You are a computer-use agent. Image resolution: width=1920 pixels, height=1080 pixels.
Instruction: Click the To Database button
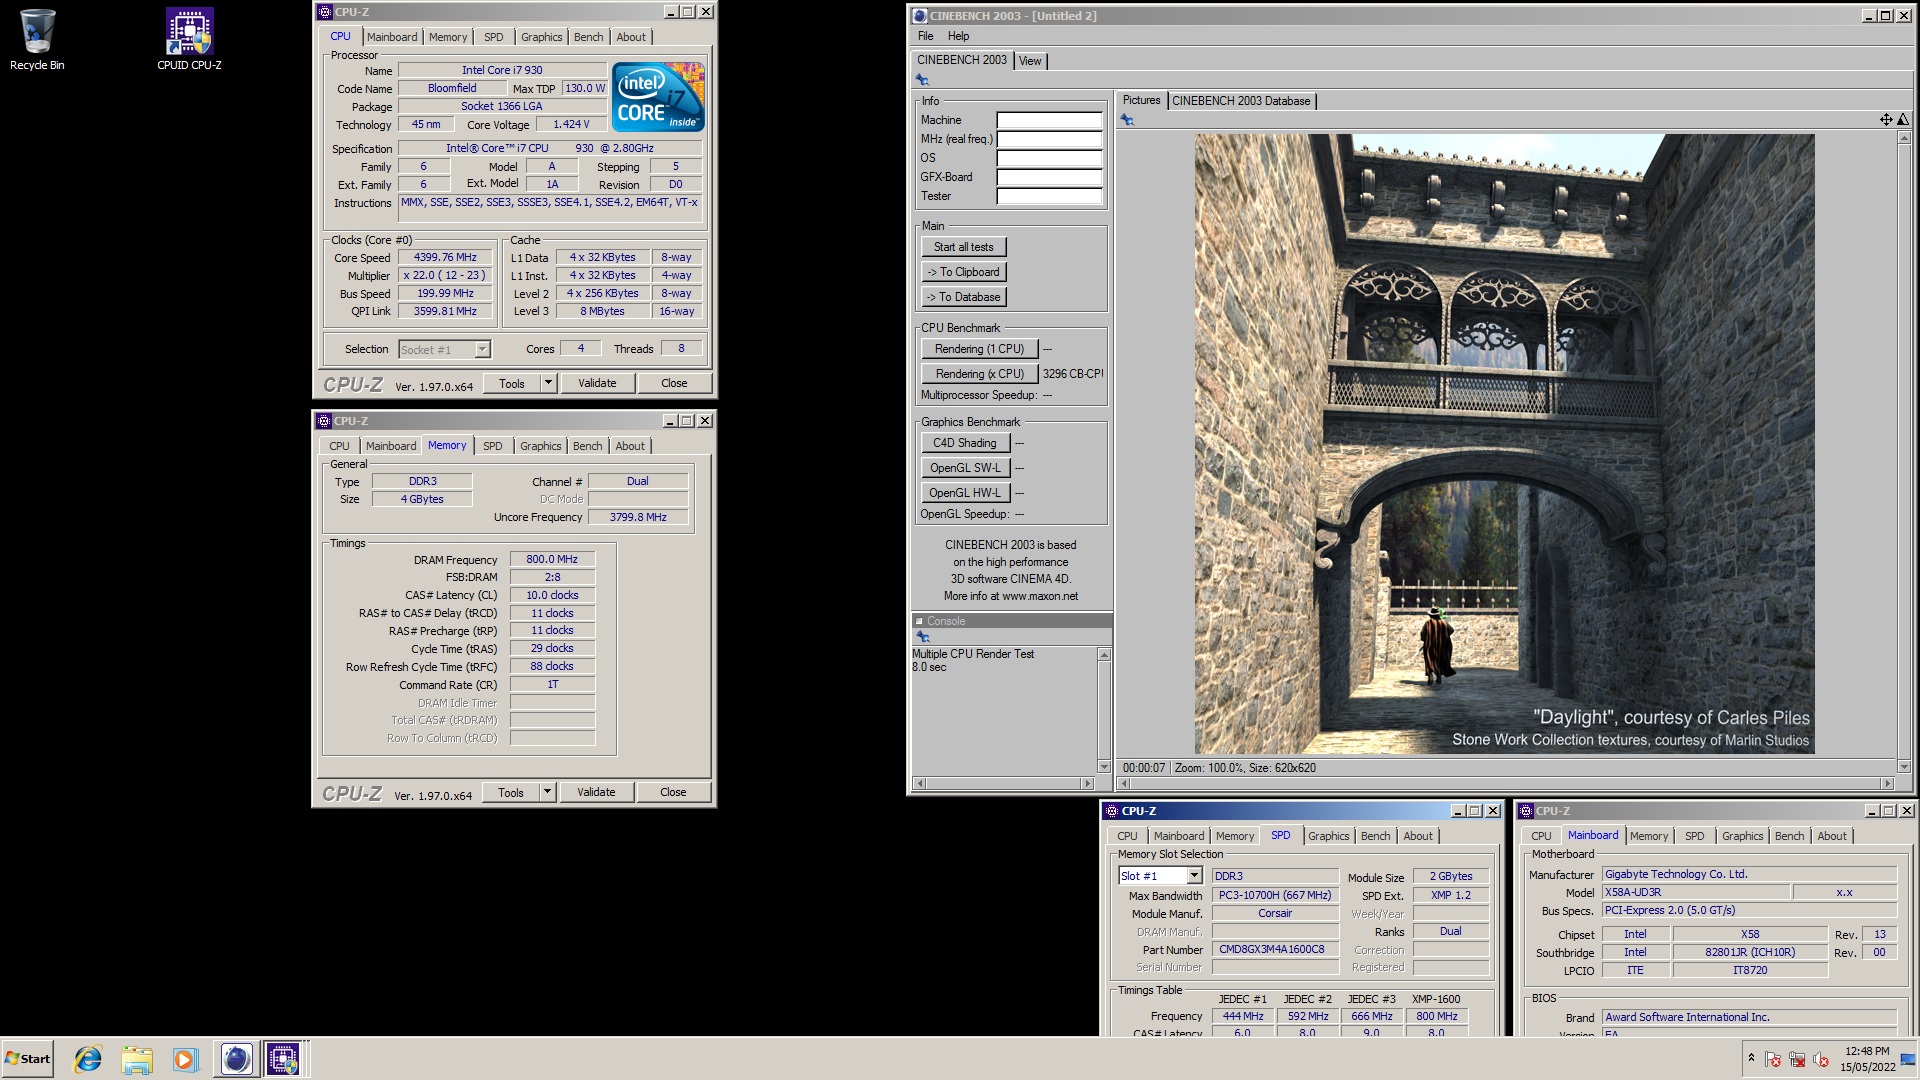[x=964, y=297]
